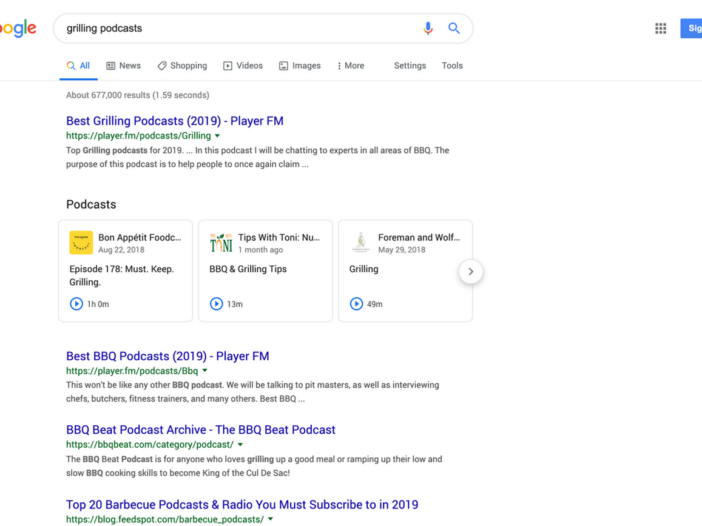Open Best Grilling Podcasts (2019) result

pos(175,121)
